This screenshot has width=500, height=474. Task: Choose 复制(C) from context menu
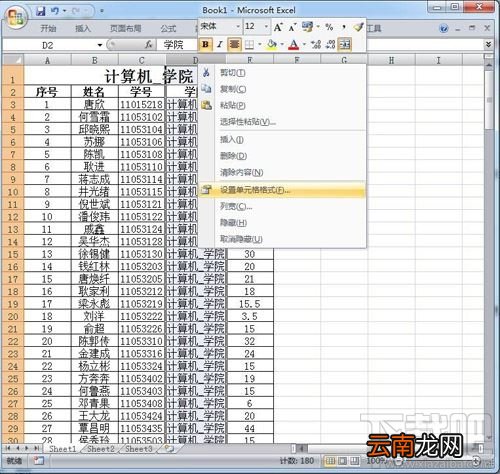(x=282, y=89)
